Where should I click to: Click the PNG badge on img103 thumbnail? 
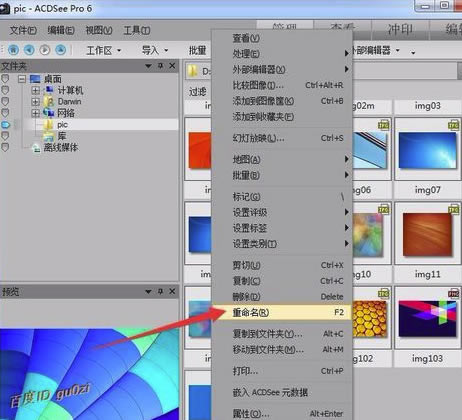point(453,294)
